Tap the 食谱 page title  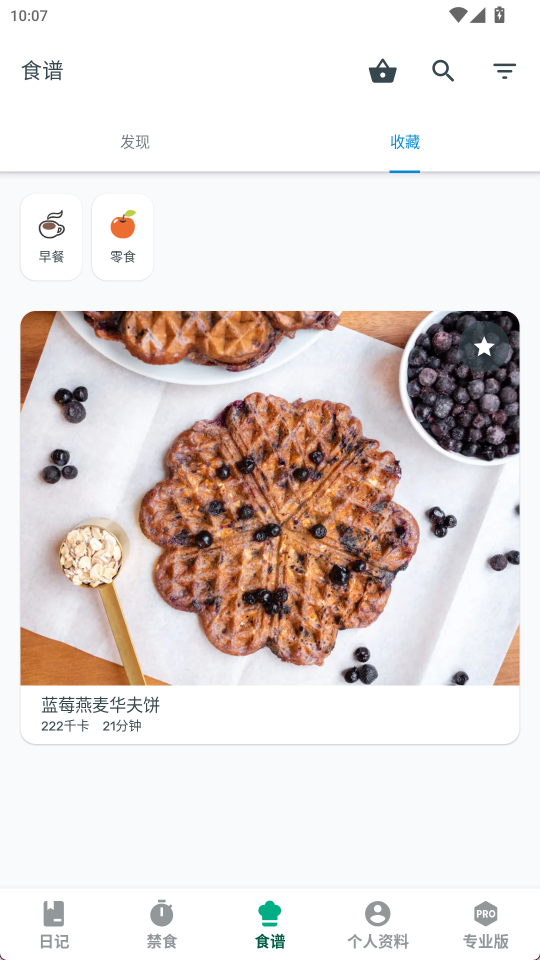42,71
